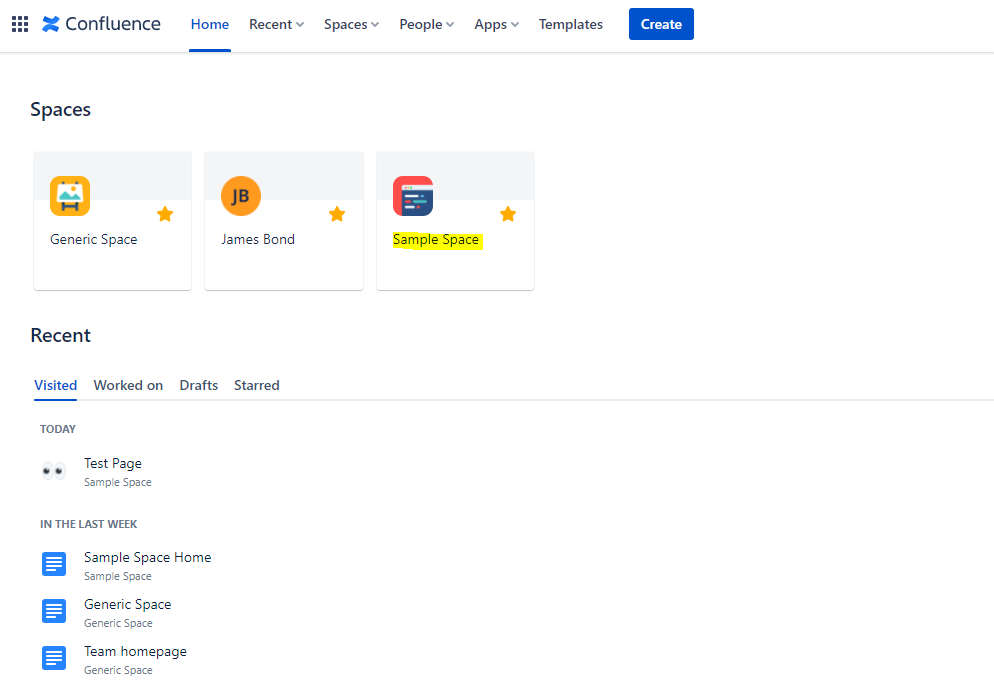The width and height of the screenshot is (994, 684).
Task: Expand the People dropdown menu
Action: pyautogui.click(x=427, y=24)
